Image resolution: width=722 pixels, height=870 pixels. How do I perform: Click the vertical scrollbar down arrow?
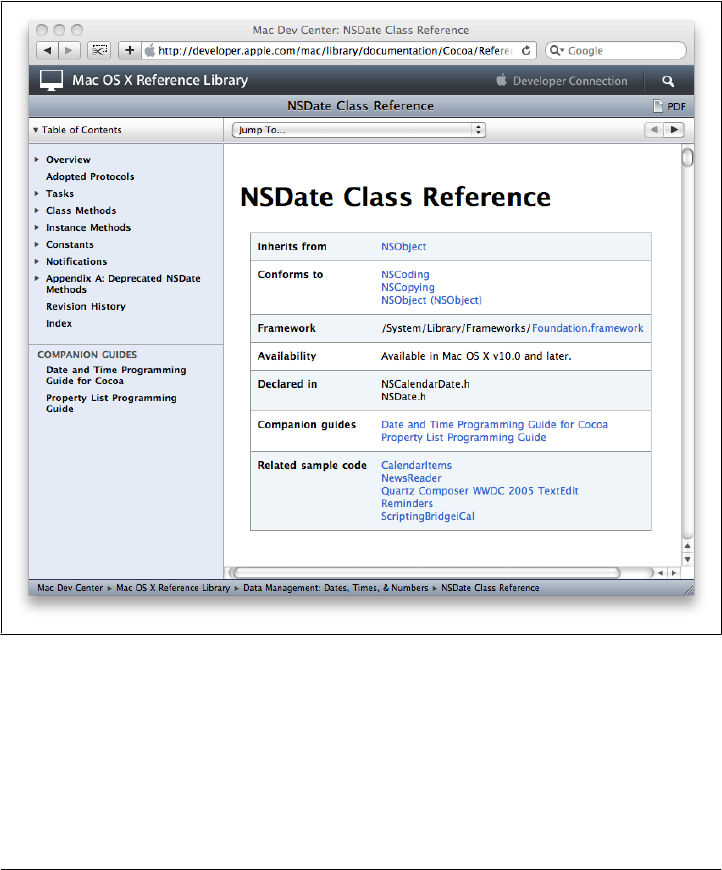687,559
